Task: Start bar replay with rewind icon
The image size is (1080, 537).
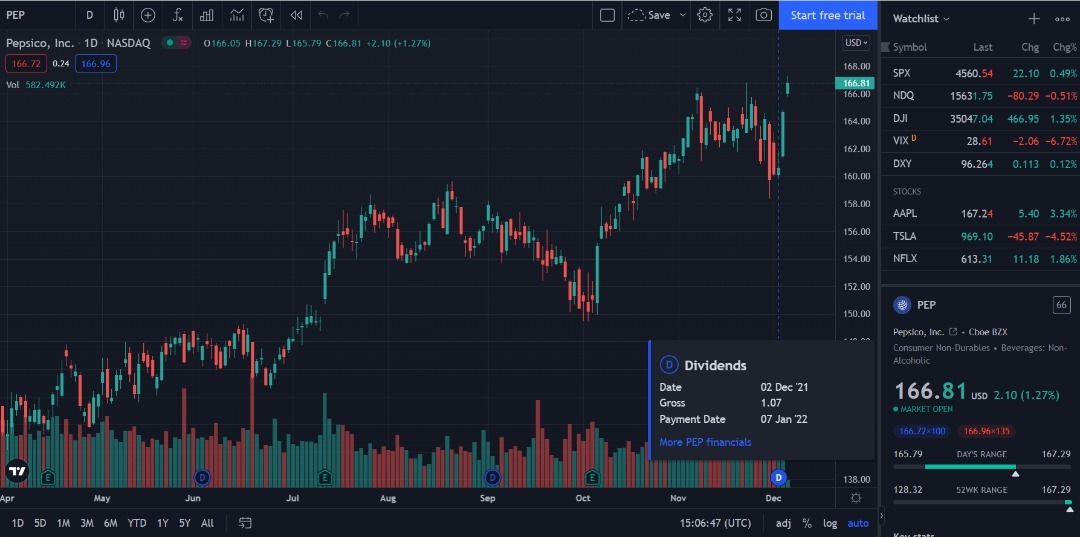Action: coord(296,15)
